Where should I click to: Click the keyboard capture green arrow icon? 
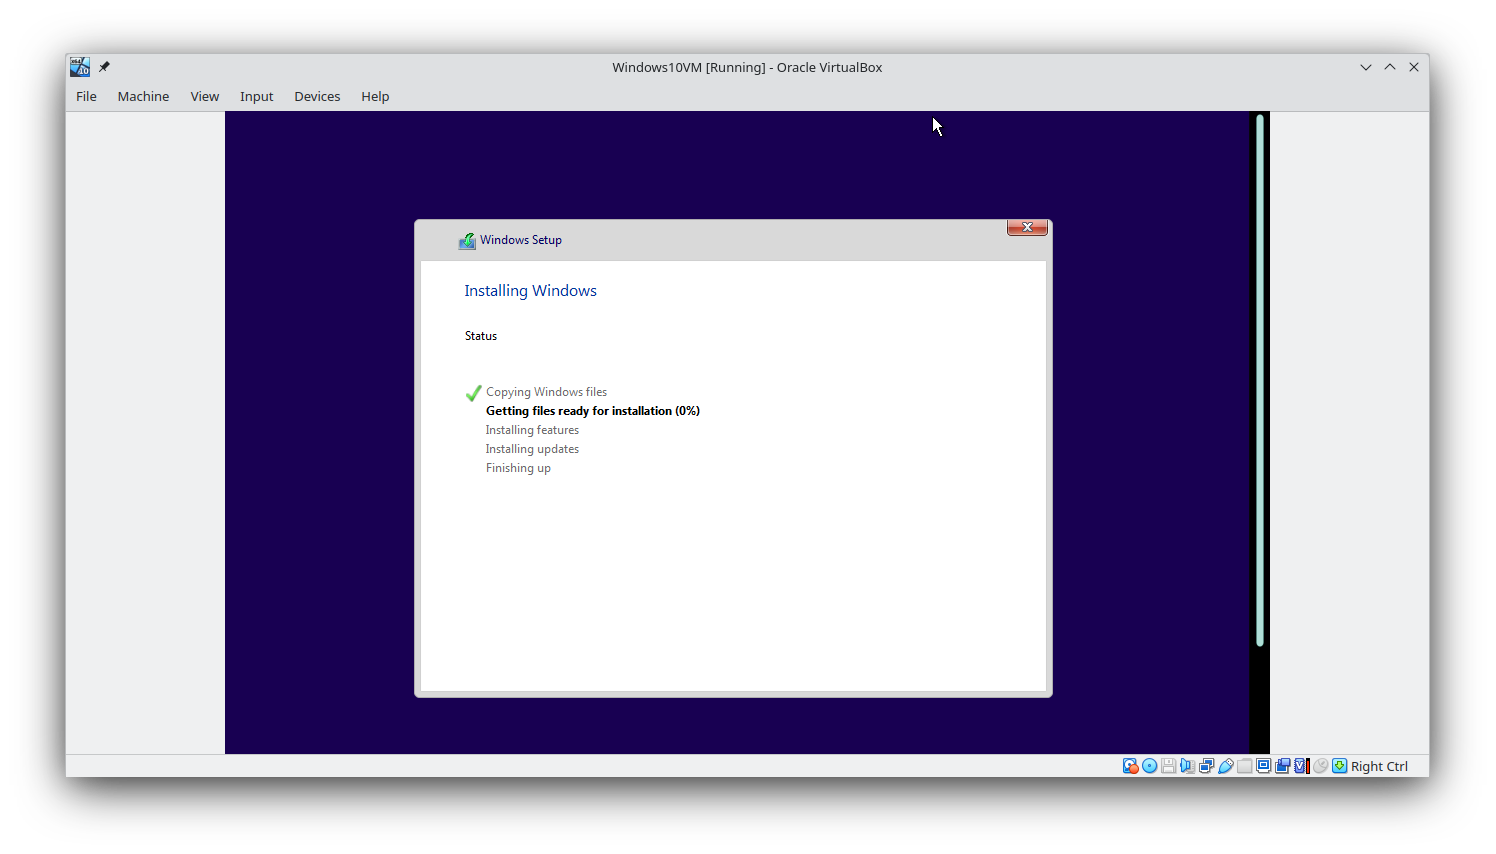coord(1339,766)
